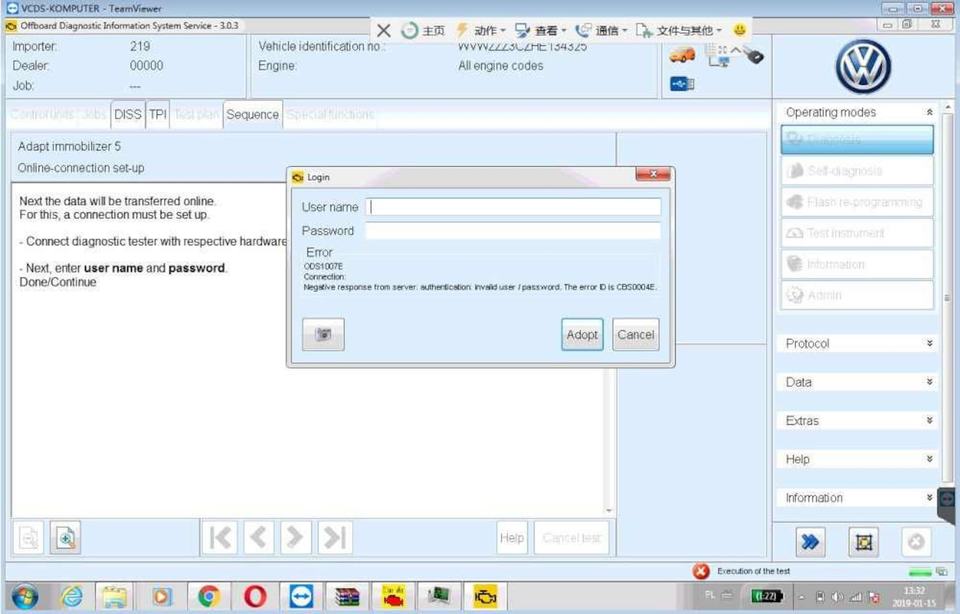Expand the Protocol section
This screenshot has width=960, height=614.
tap(929, 343)
